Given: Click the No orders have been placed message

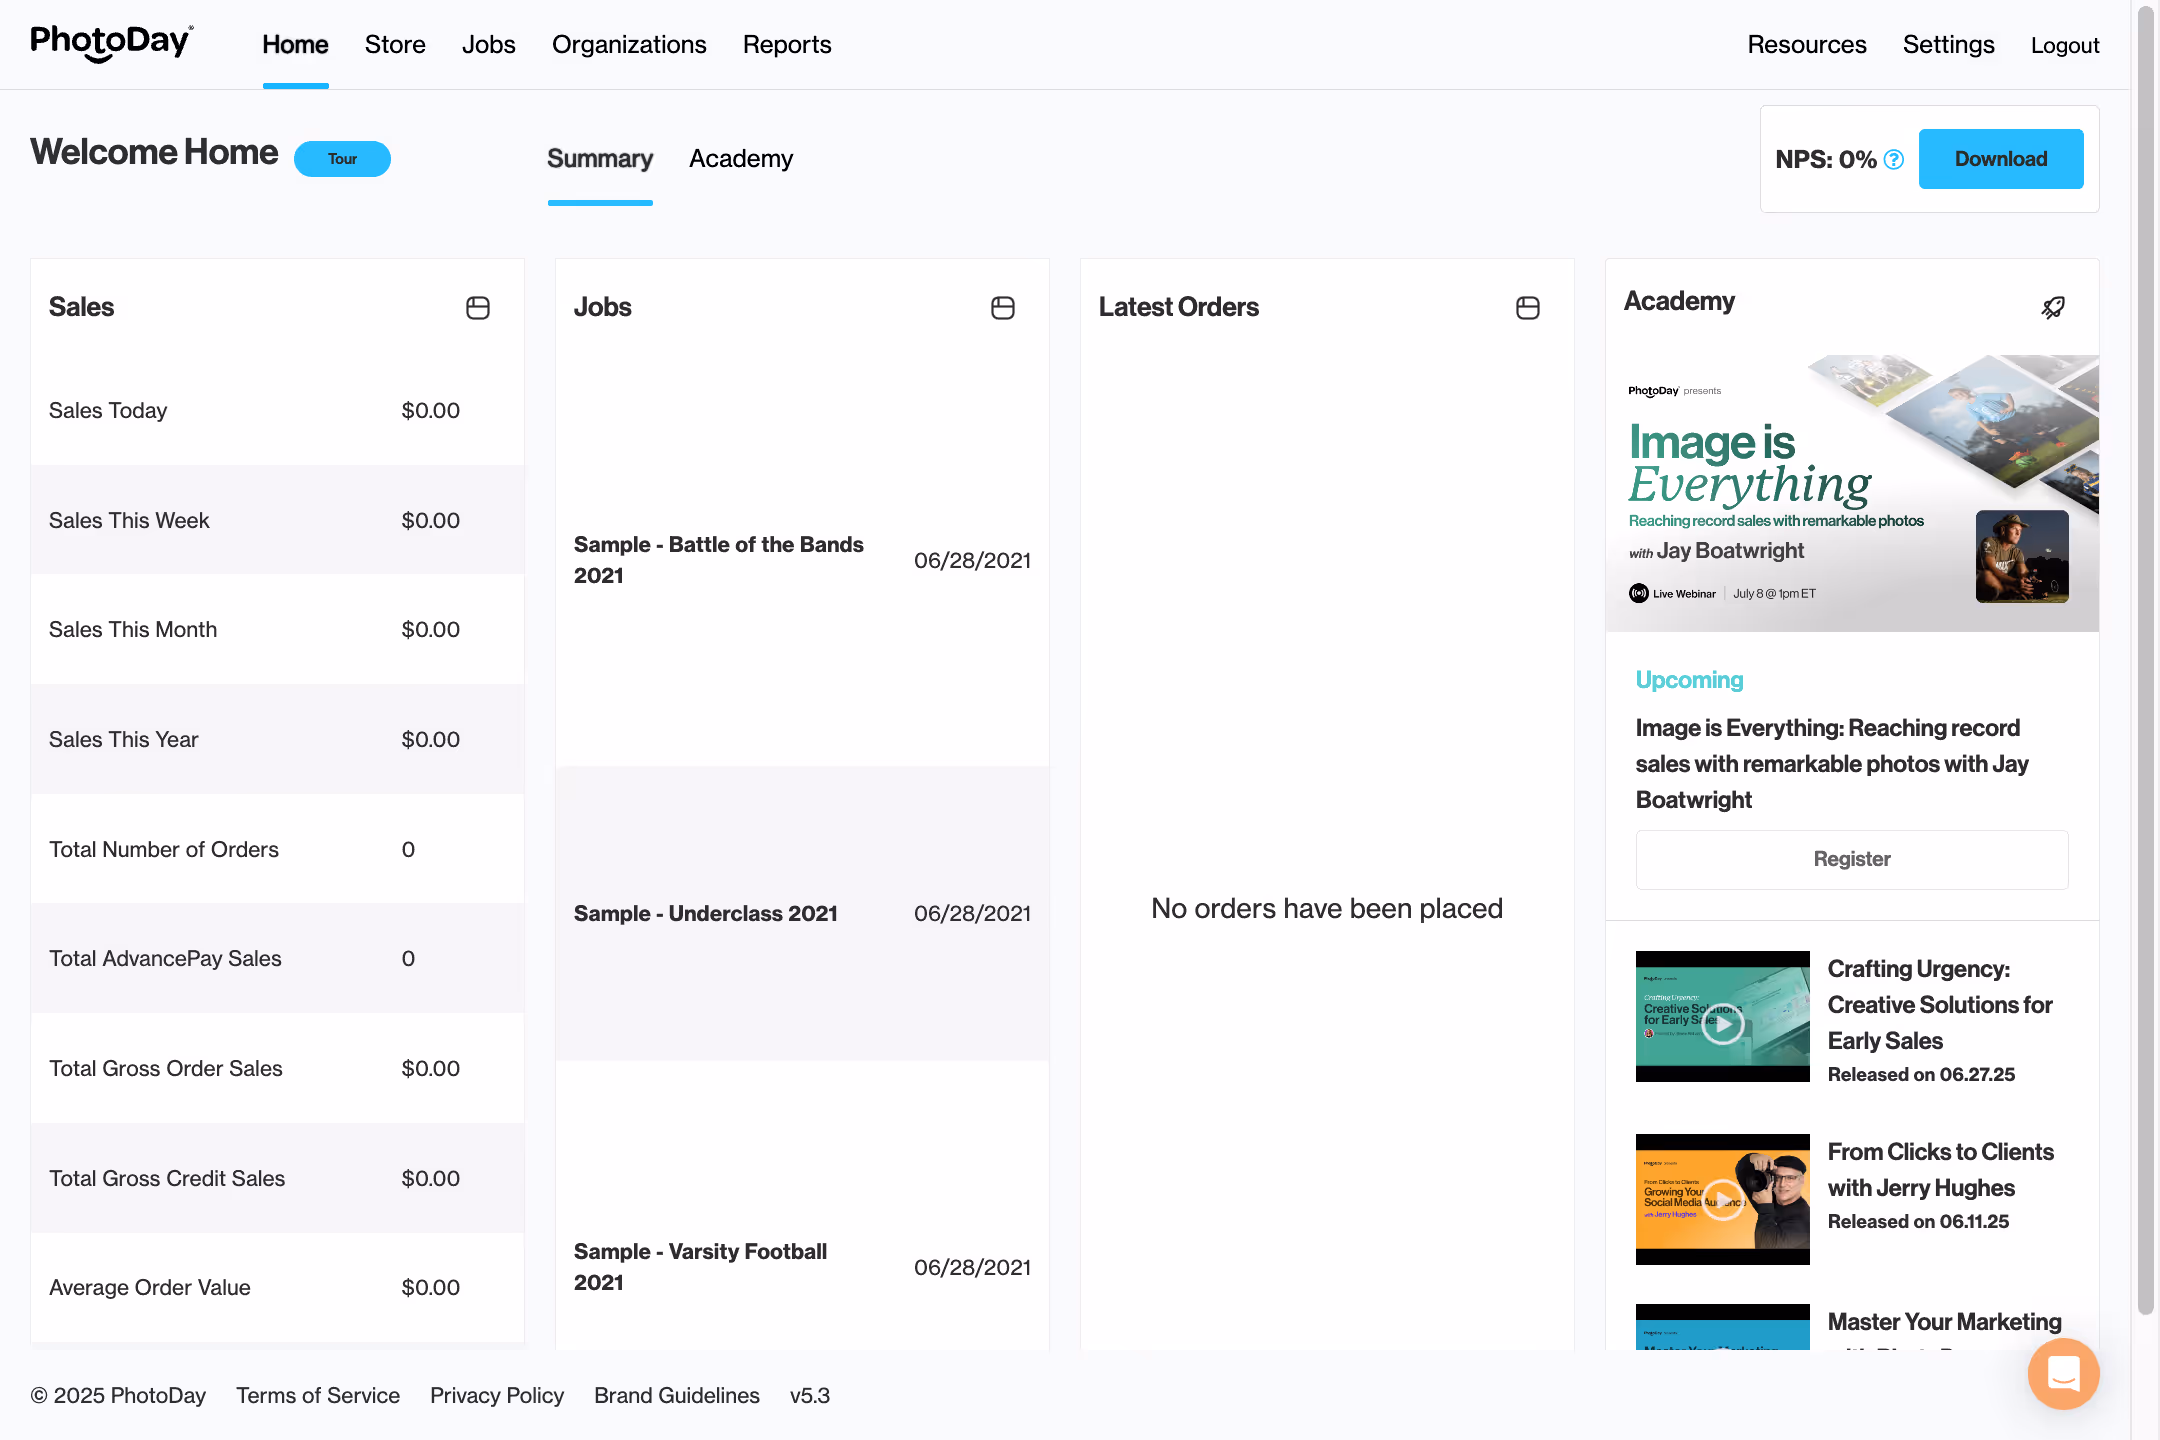Looking at the screenshot, I should coord(1327,909).
